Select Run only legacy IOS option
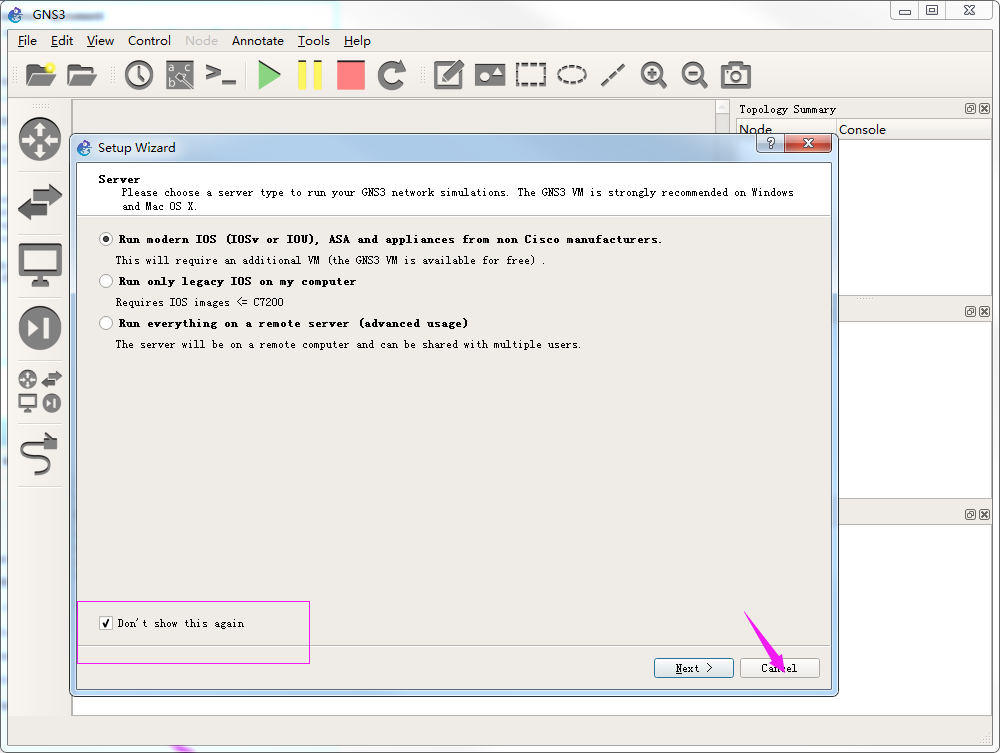This screenshot has height=753, width=1000. click(x=106, y=281)
